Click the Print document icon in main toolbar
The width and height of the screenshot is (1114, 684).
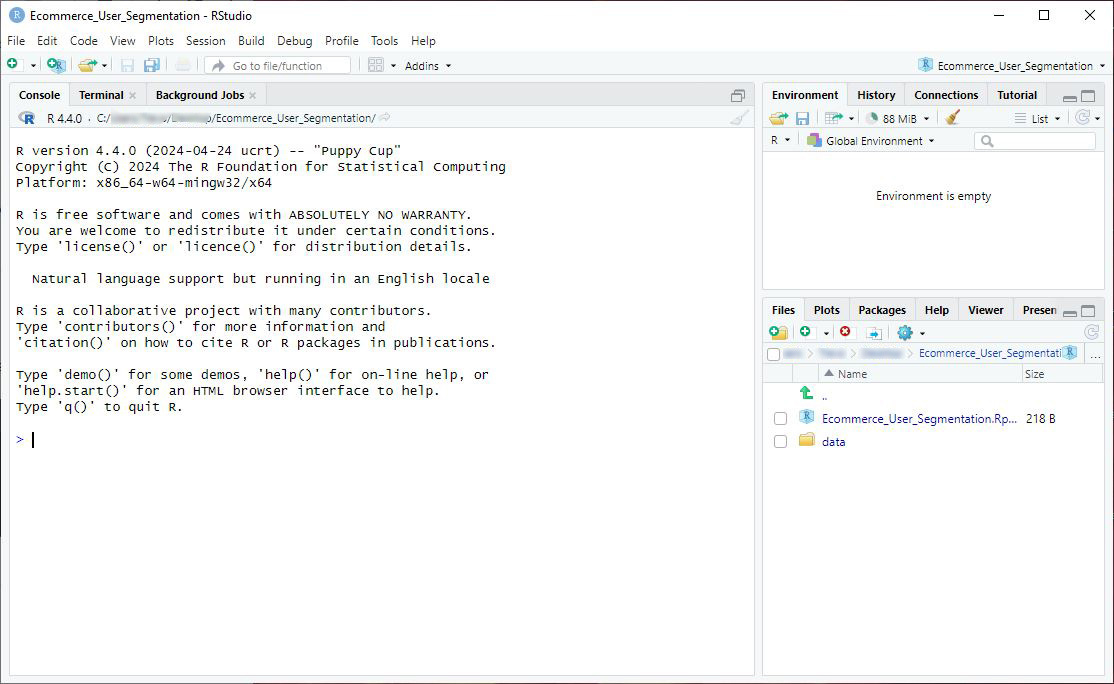pyautogui.click(x=183, y=65)
